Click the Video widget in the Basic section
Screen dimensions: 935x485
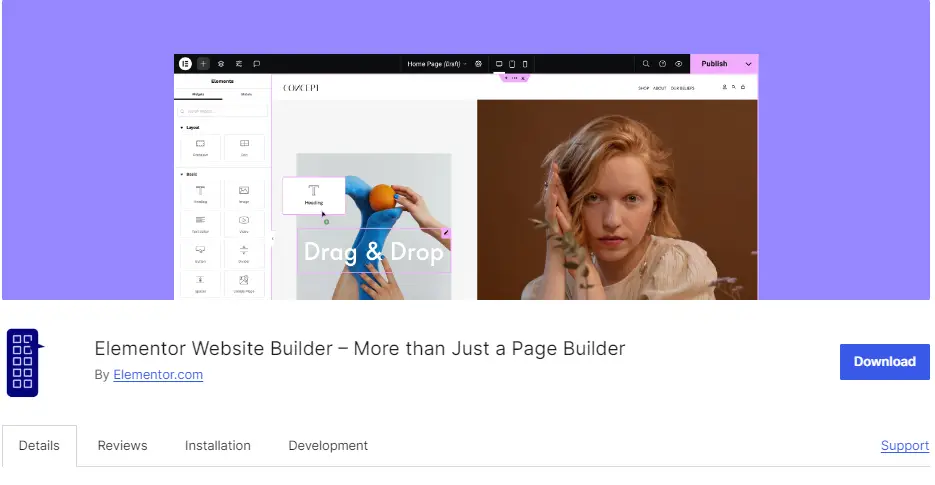point(244,224)
